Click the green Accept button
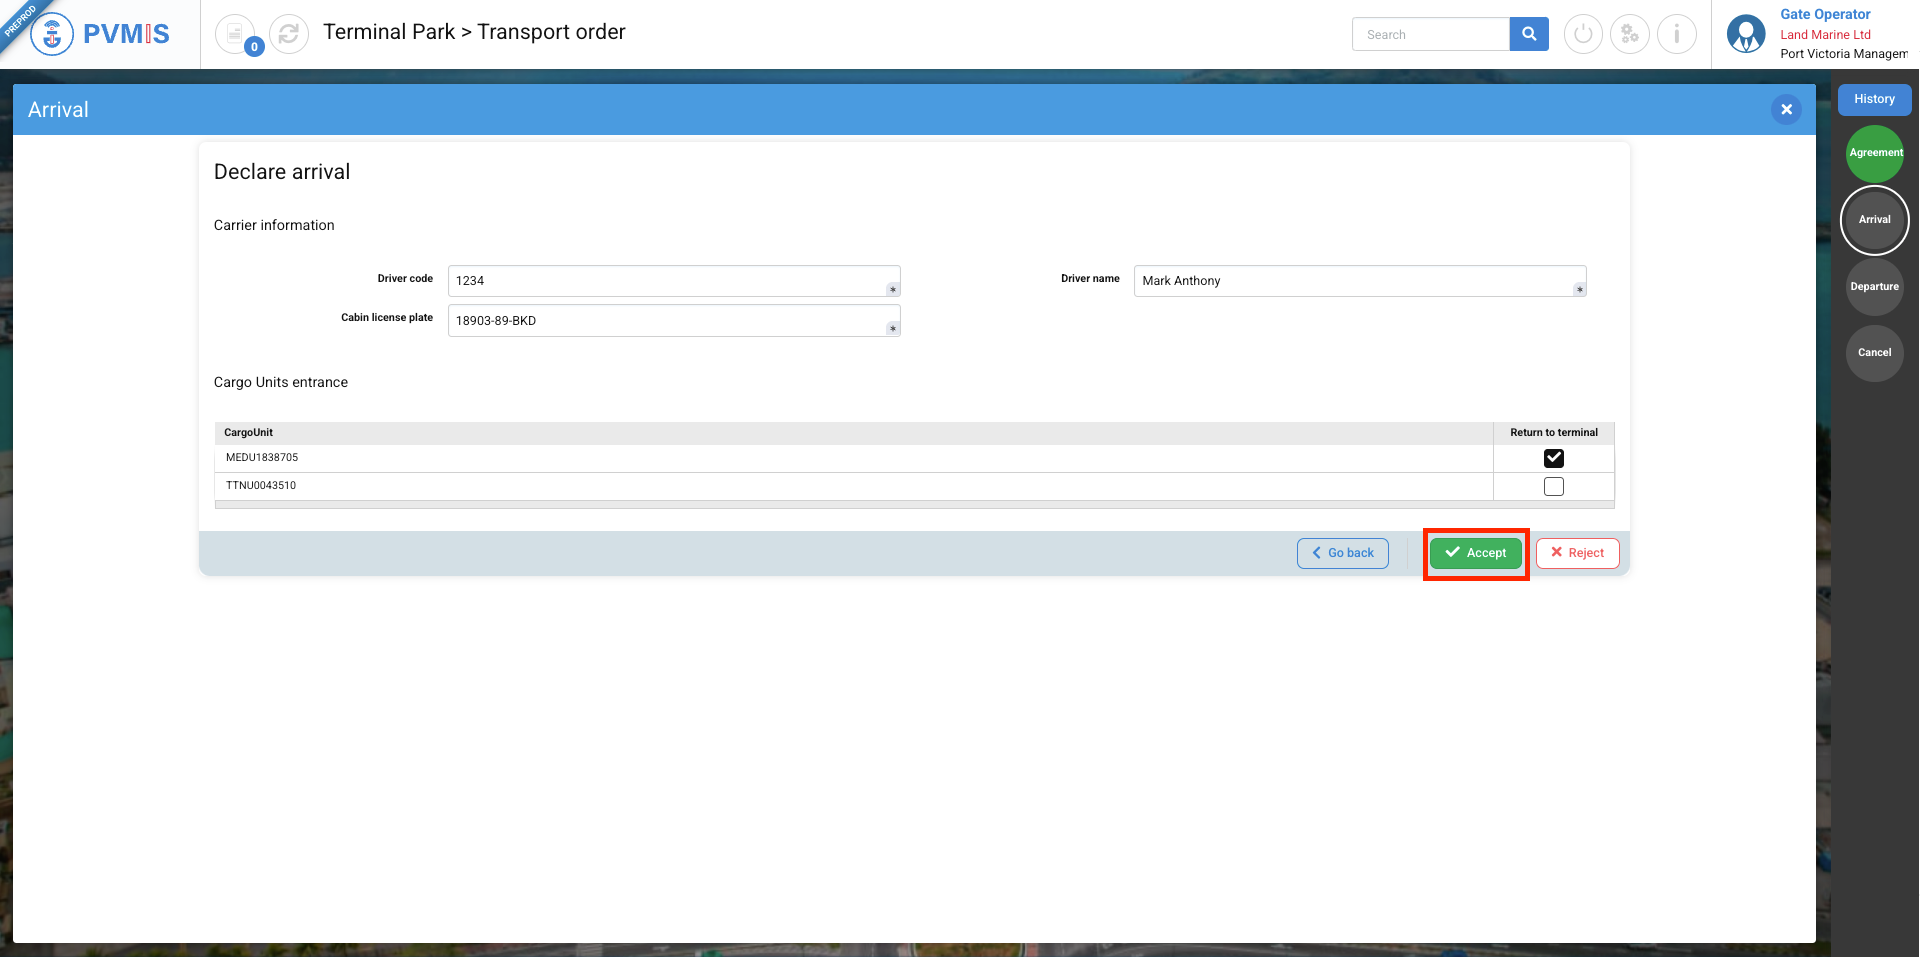This screenshot has width=1920, height=957. point(1475,553)
